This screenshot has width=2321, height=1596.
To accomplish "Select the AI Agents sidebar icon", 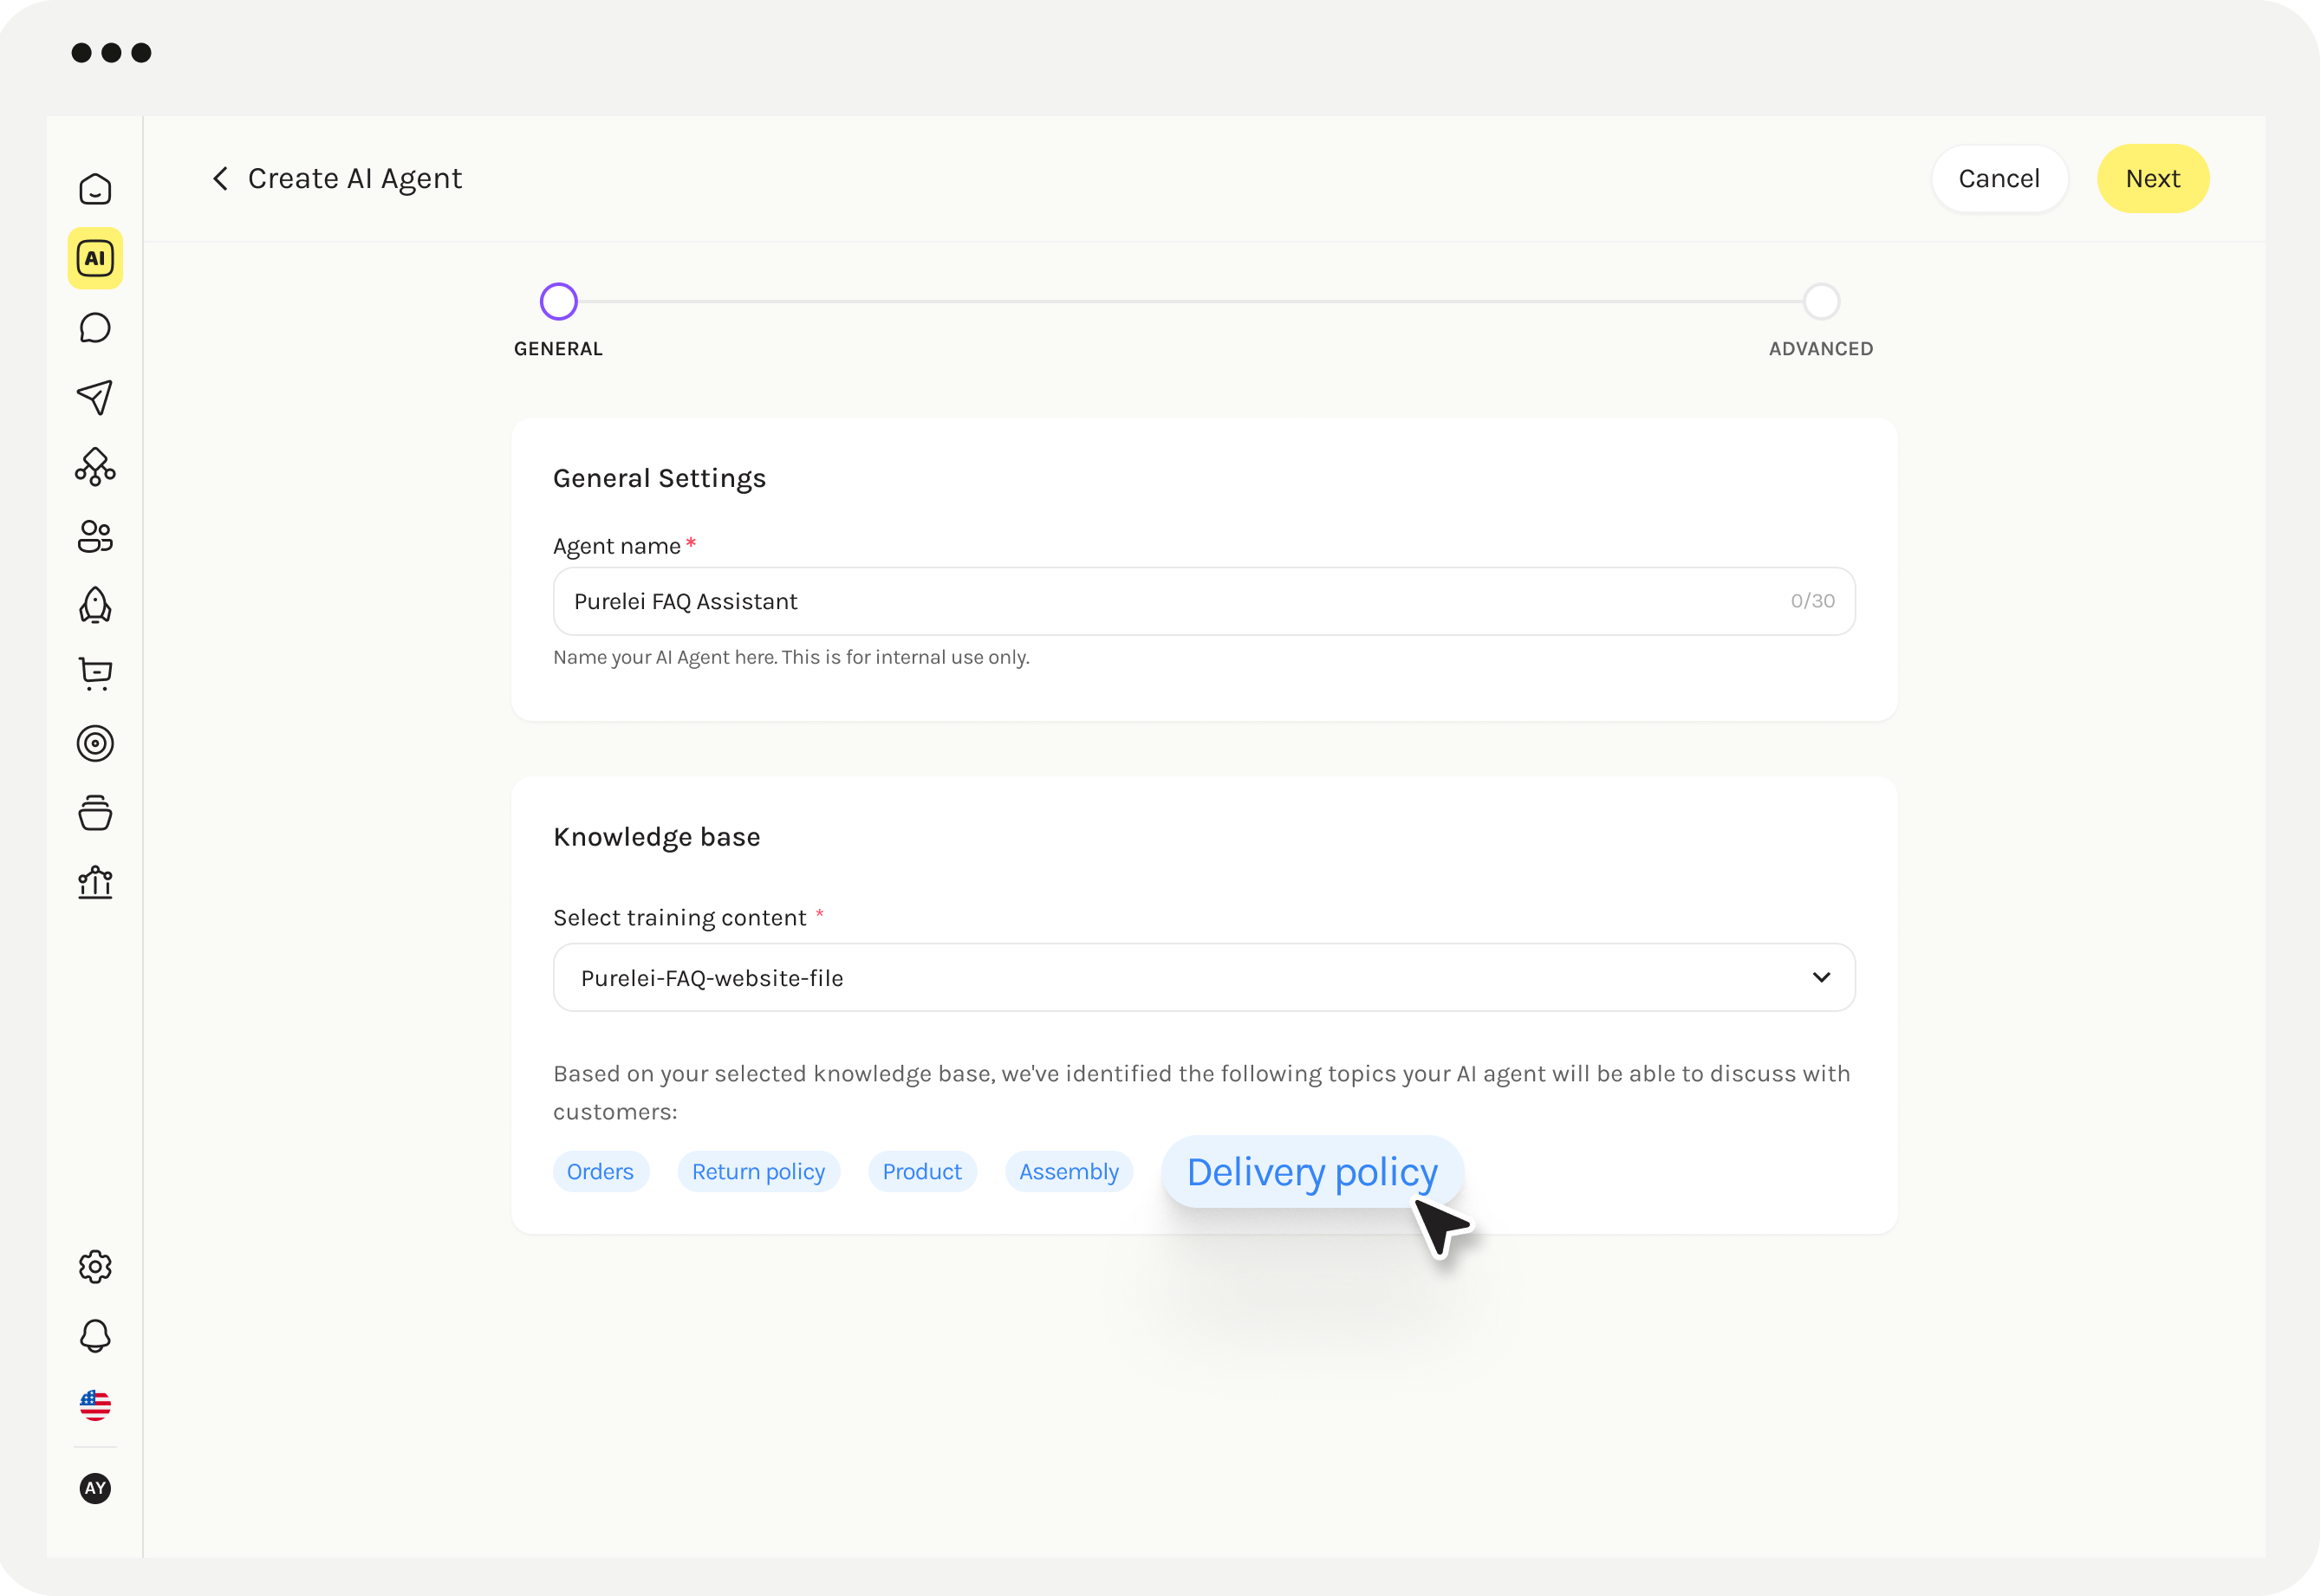I will click(95, 258).
